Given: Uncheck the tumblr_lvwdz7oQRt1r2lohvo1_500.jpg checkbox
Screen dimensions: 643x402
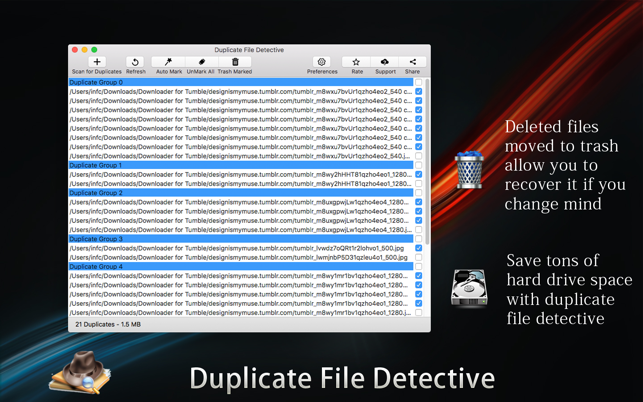Looking at the screenshot, I should [x=419, y=248].
